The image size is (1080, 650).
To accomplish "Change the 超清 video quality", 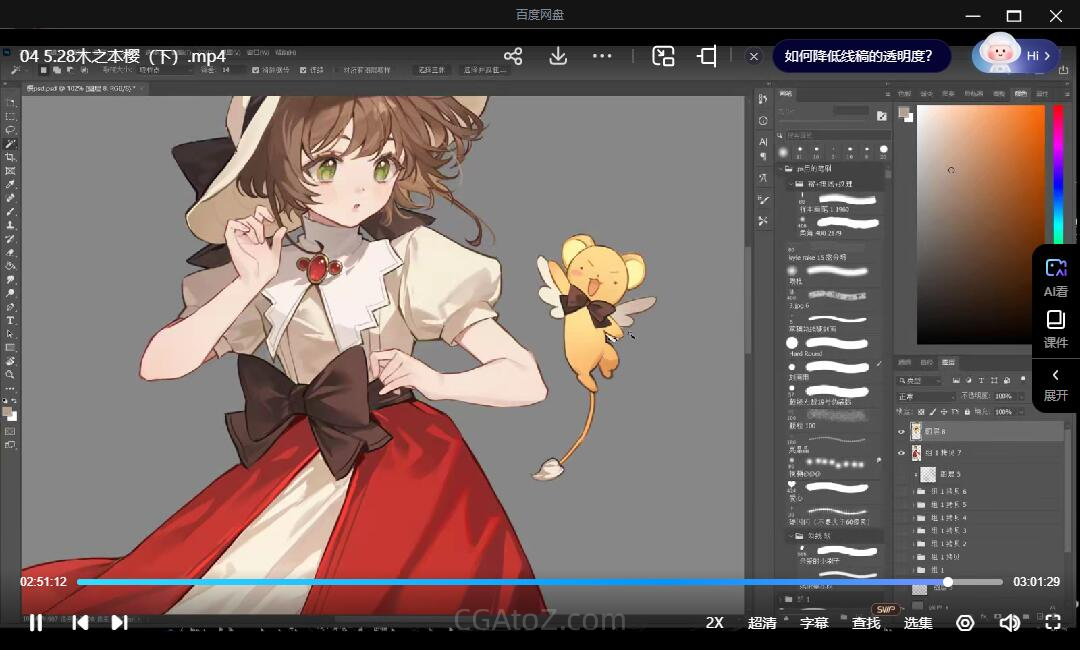I will click(x=762, y=622).
